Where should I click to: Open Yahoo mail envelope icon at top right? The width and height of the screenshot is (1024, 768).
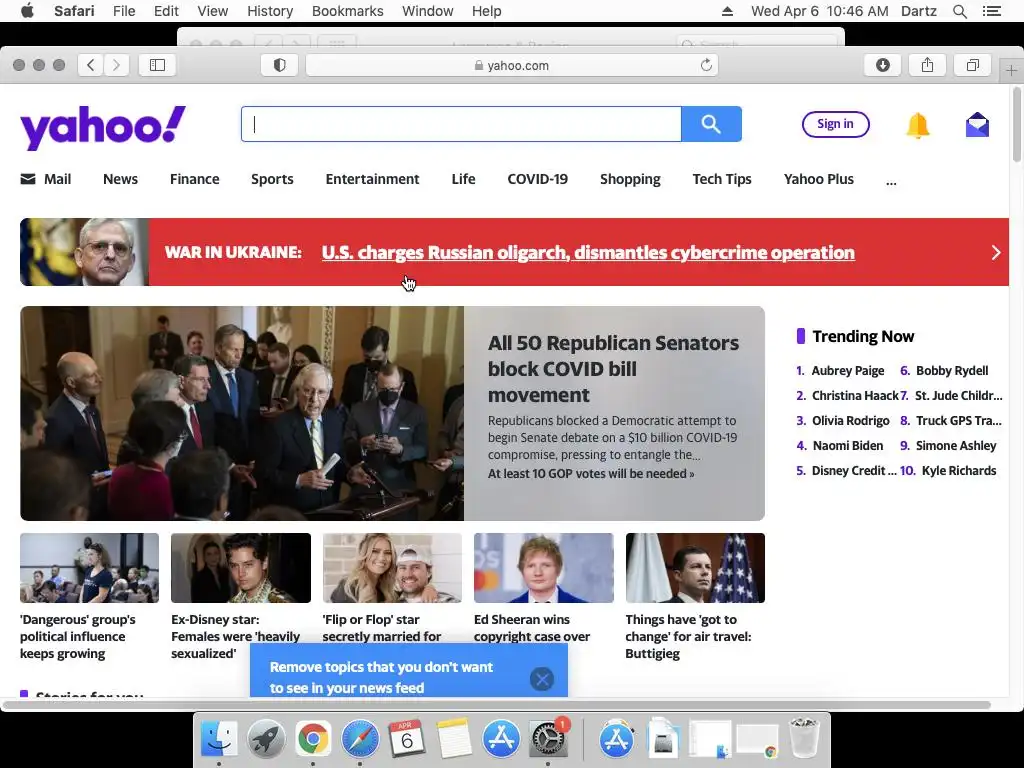click(x=977, y=124)
